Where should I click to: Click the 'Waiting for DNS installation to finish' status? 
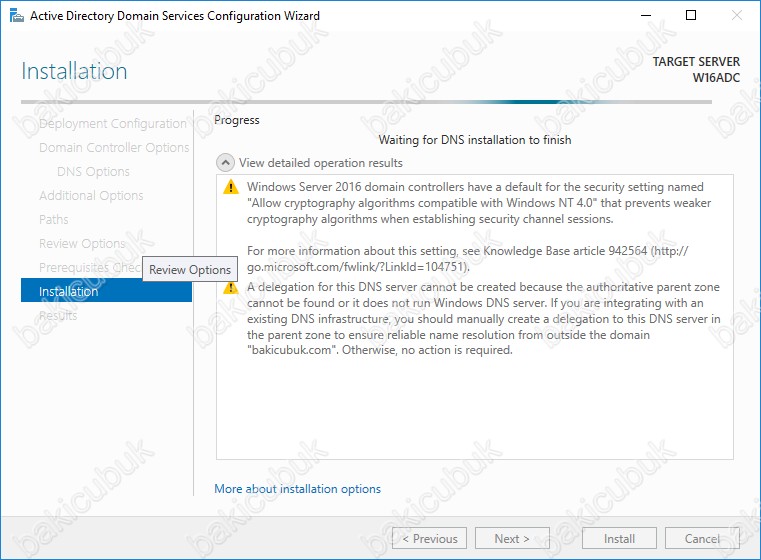pos(475,140)
